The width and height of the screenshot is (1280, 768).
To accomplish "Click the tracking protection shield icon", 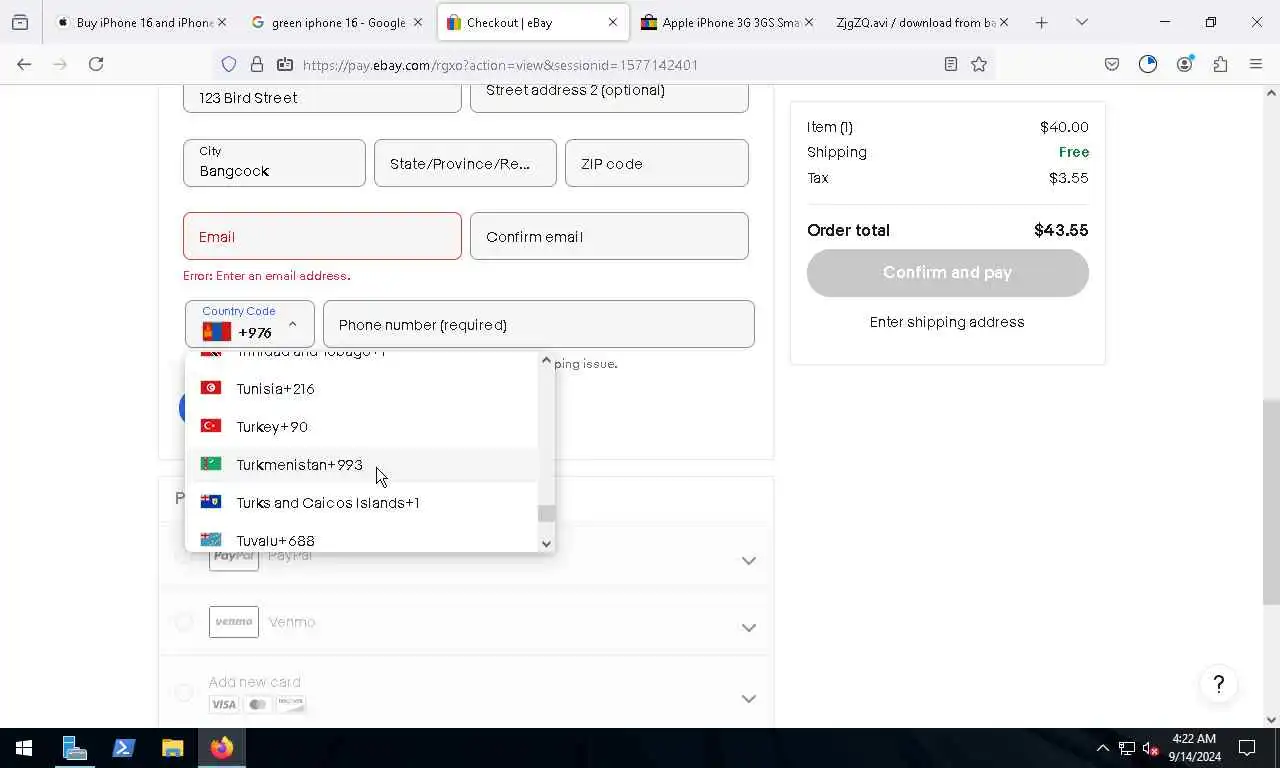I will pyautogui.click(x=229, y=64).
